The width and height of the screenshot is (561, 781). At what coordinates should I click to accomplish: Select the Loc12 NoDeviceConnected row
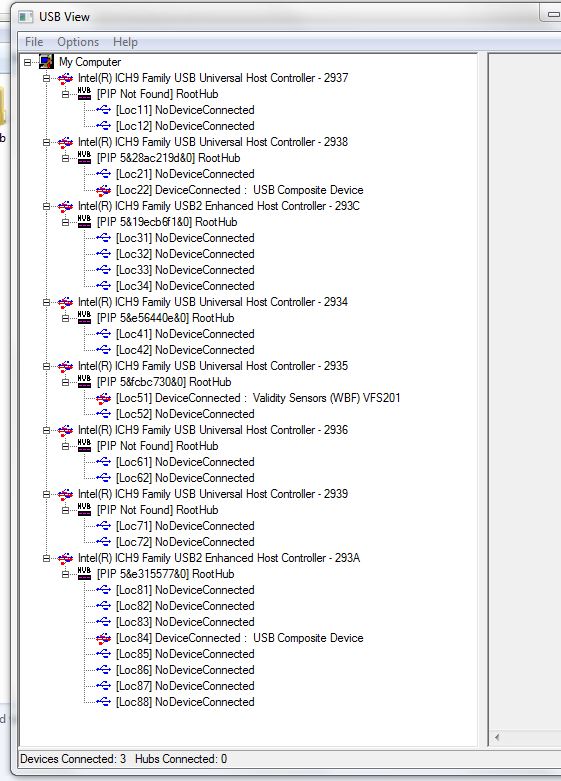point(185,126)
